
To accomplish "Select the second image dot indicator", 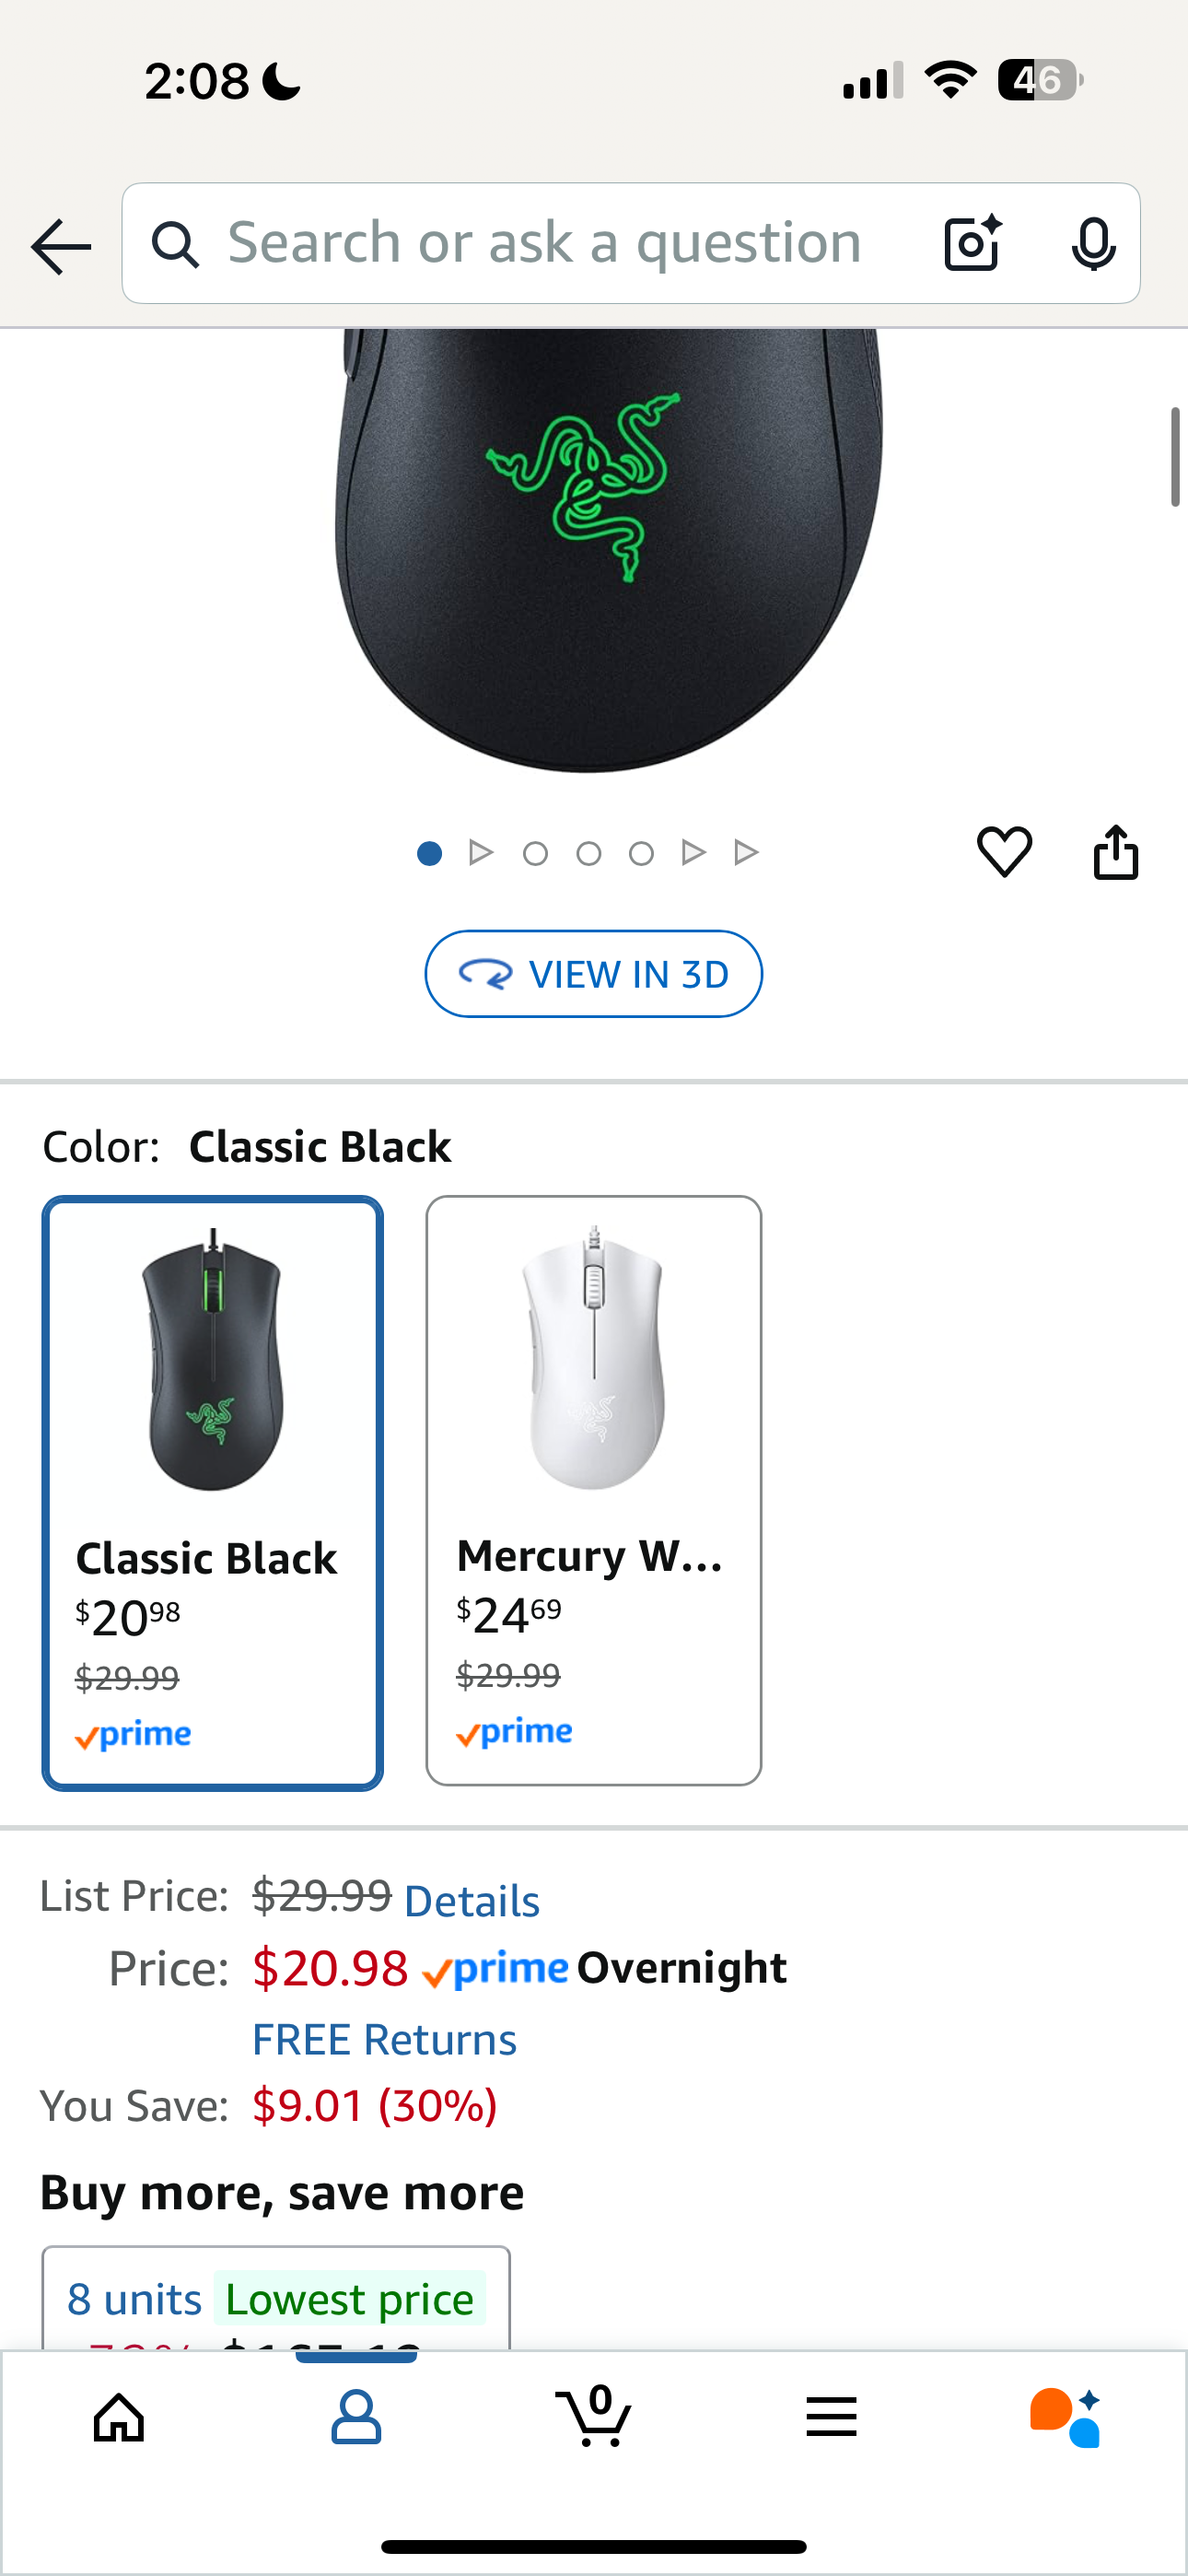I will (x=535, y=853).
